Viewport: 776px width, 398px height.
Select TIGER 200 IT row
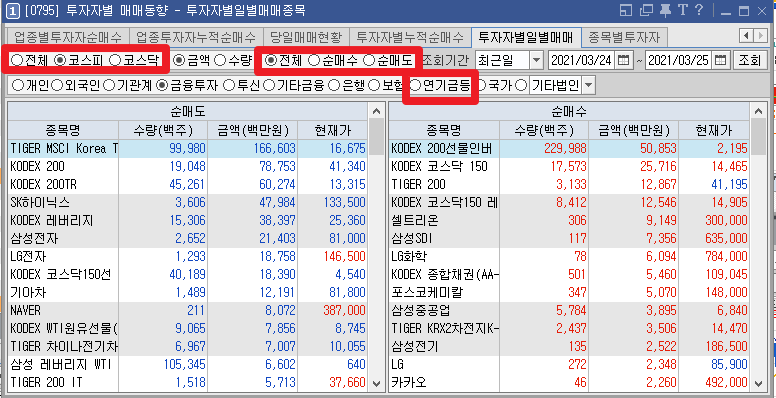tap(188, 382)
